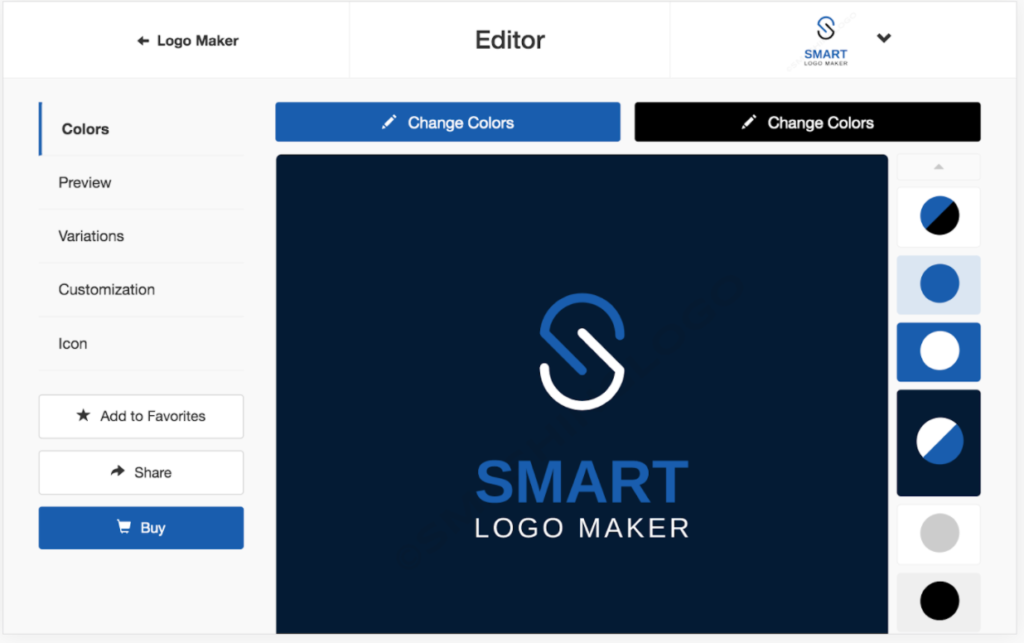Select the white-on-blue circle color variation
Viewport: 1024px width, 643px height.
click(938, 351)
